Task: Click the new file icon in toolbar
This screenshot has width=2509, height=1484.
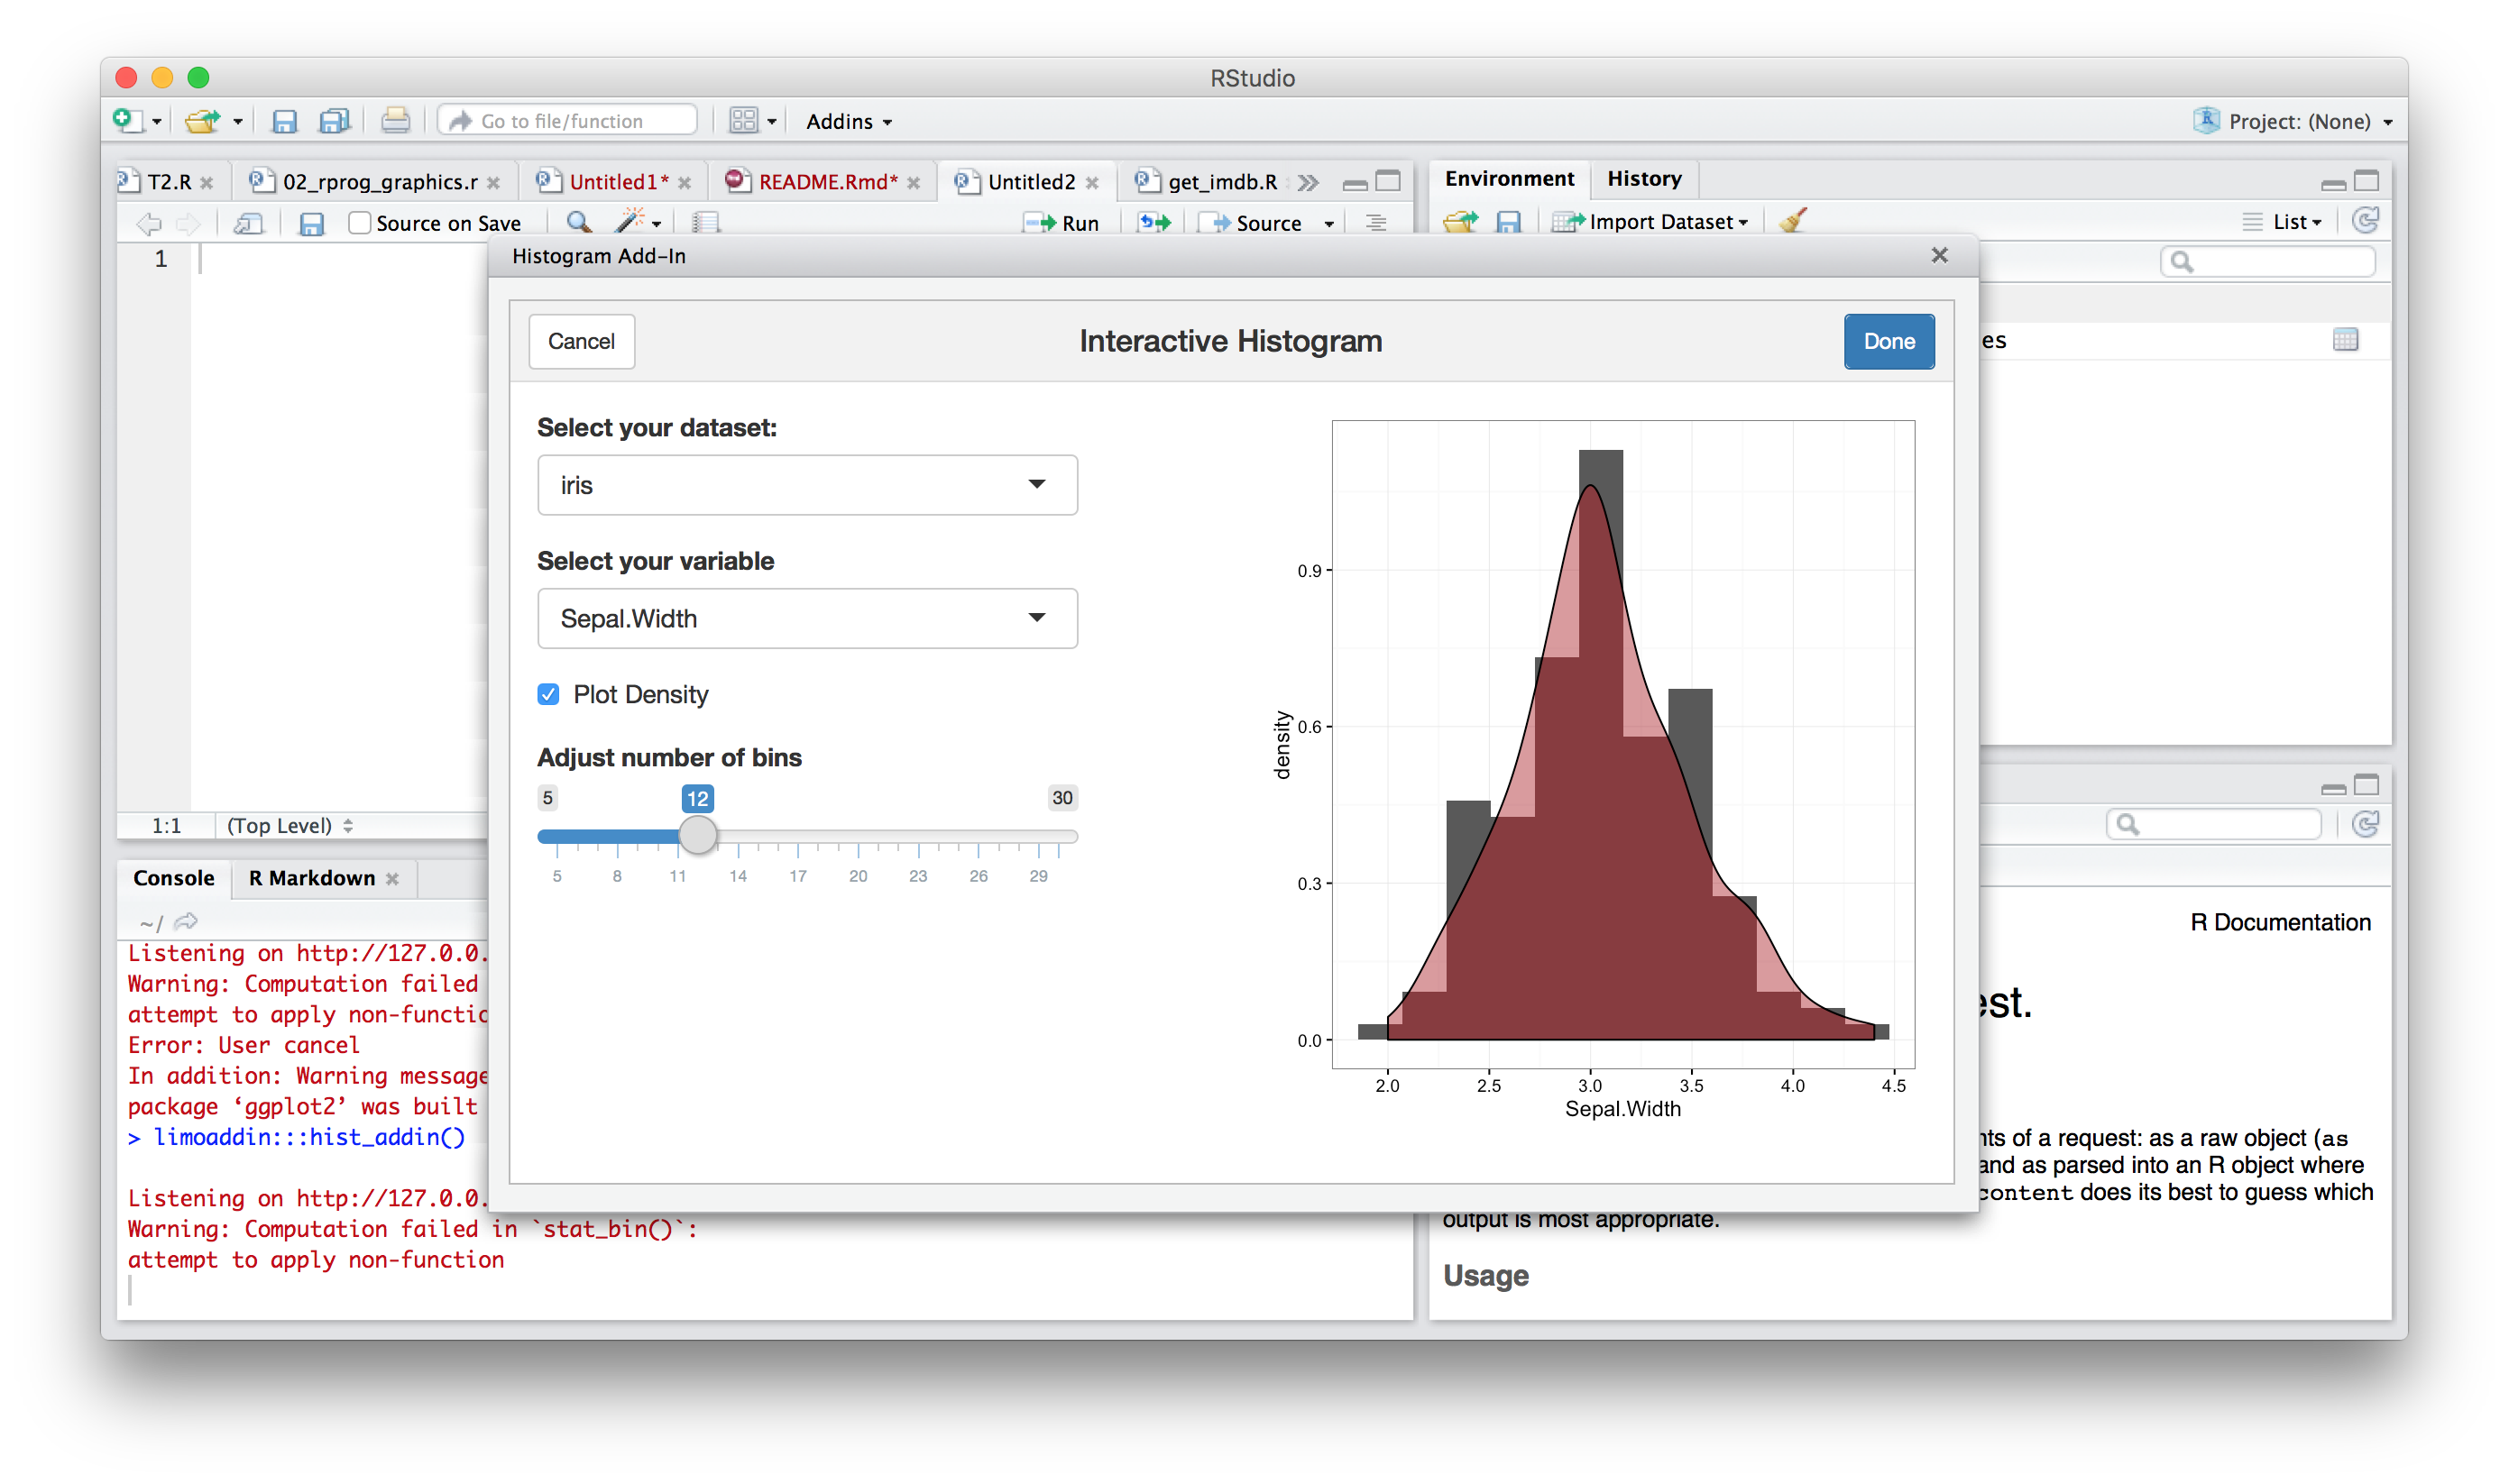Action: [126, 121]
